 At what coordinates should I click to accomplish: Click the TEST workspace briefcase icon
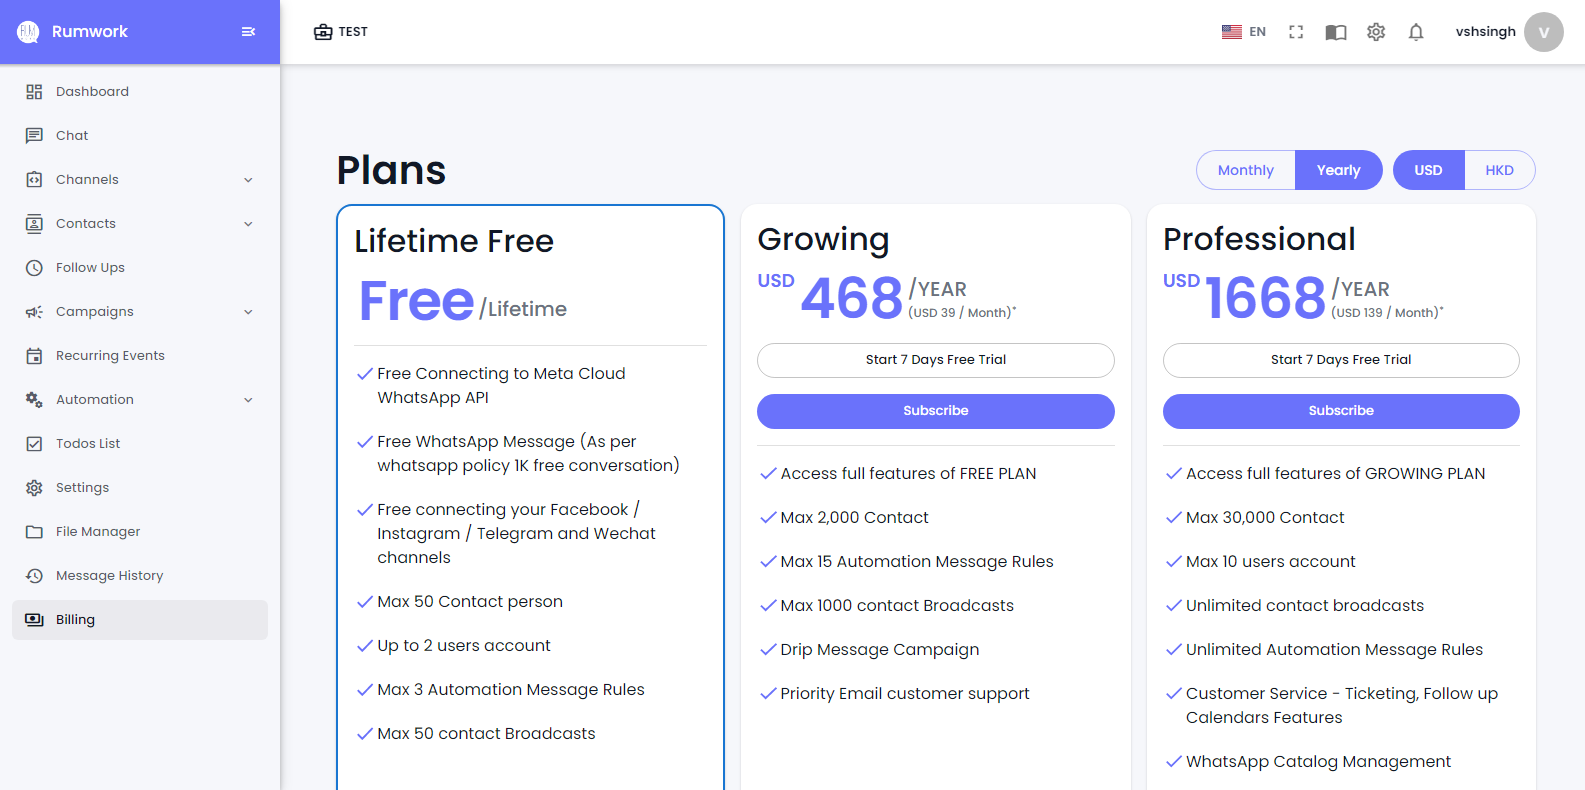pos(323,32)
